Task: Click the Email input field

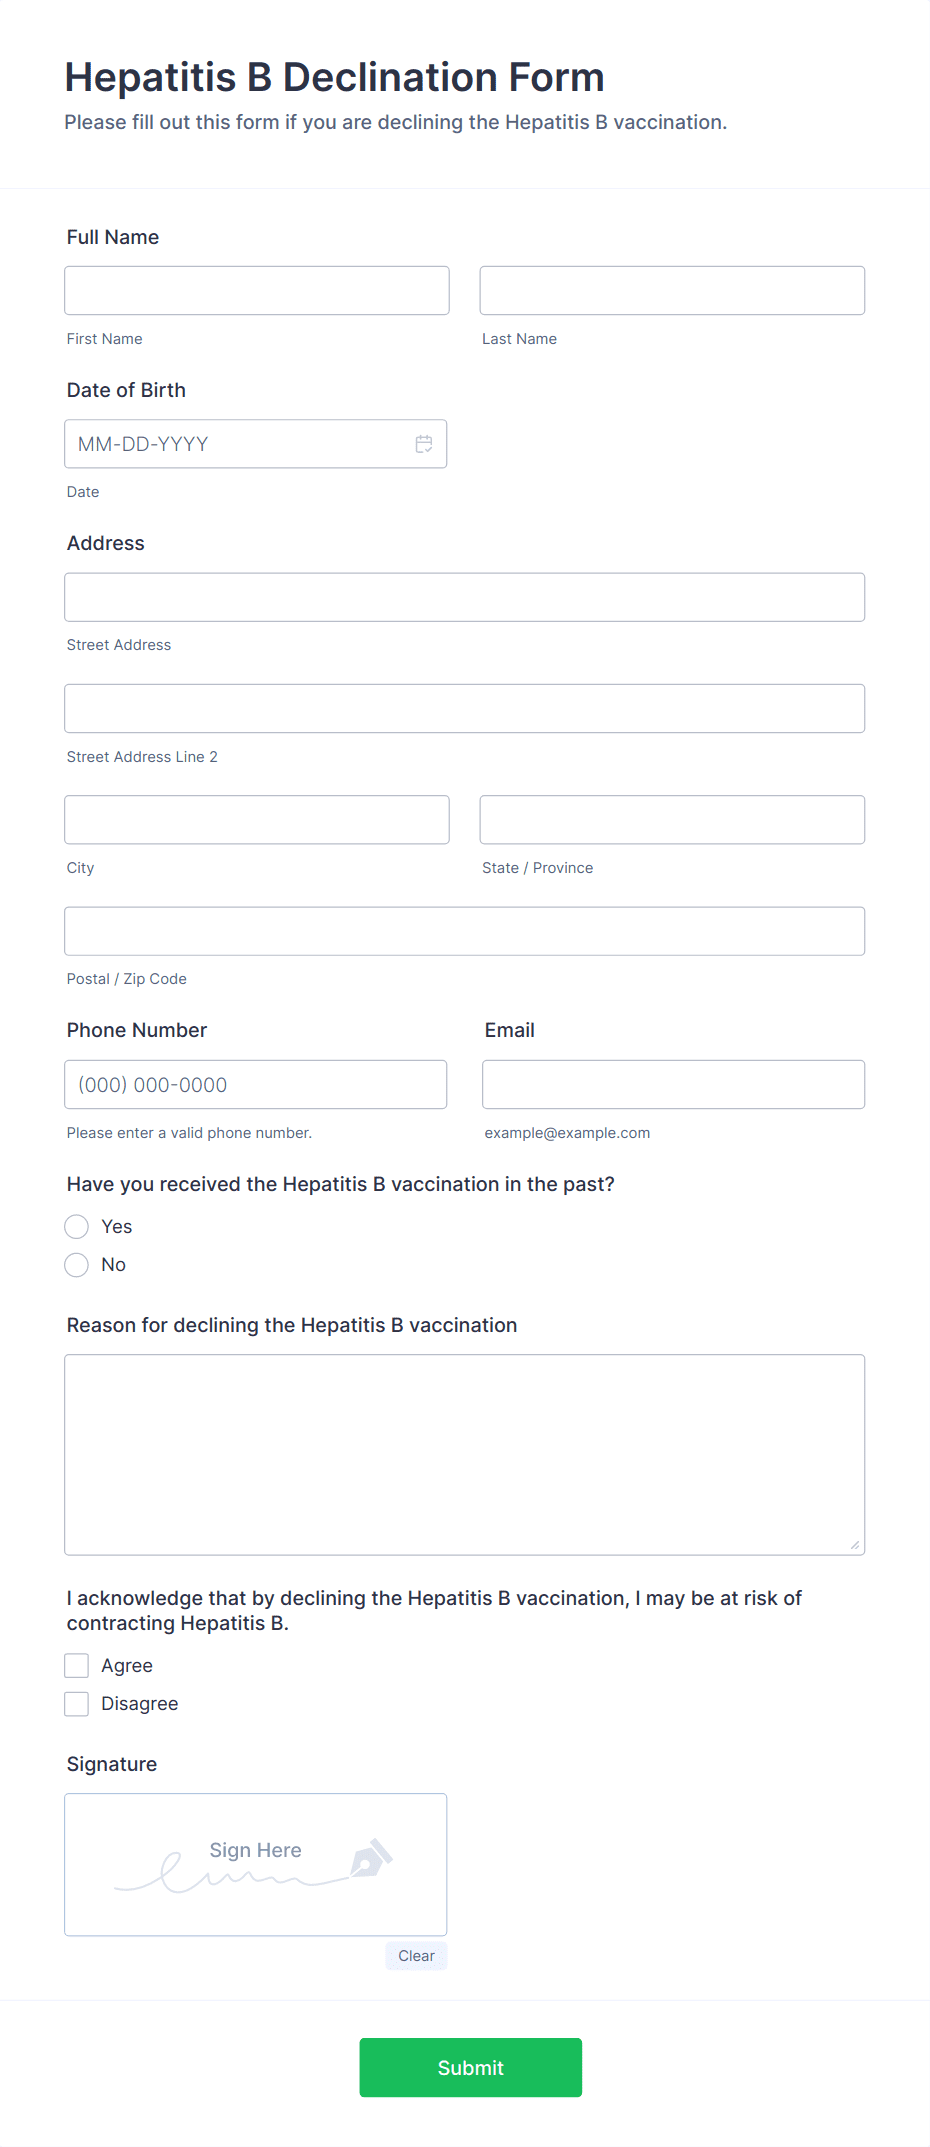Action: (x=673, y=1083)
